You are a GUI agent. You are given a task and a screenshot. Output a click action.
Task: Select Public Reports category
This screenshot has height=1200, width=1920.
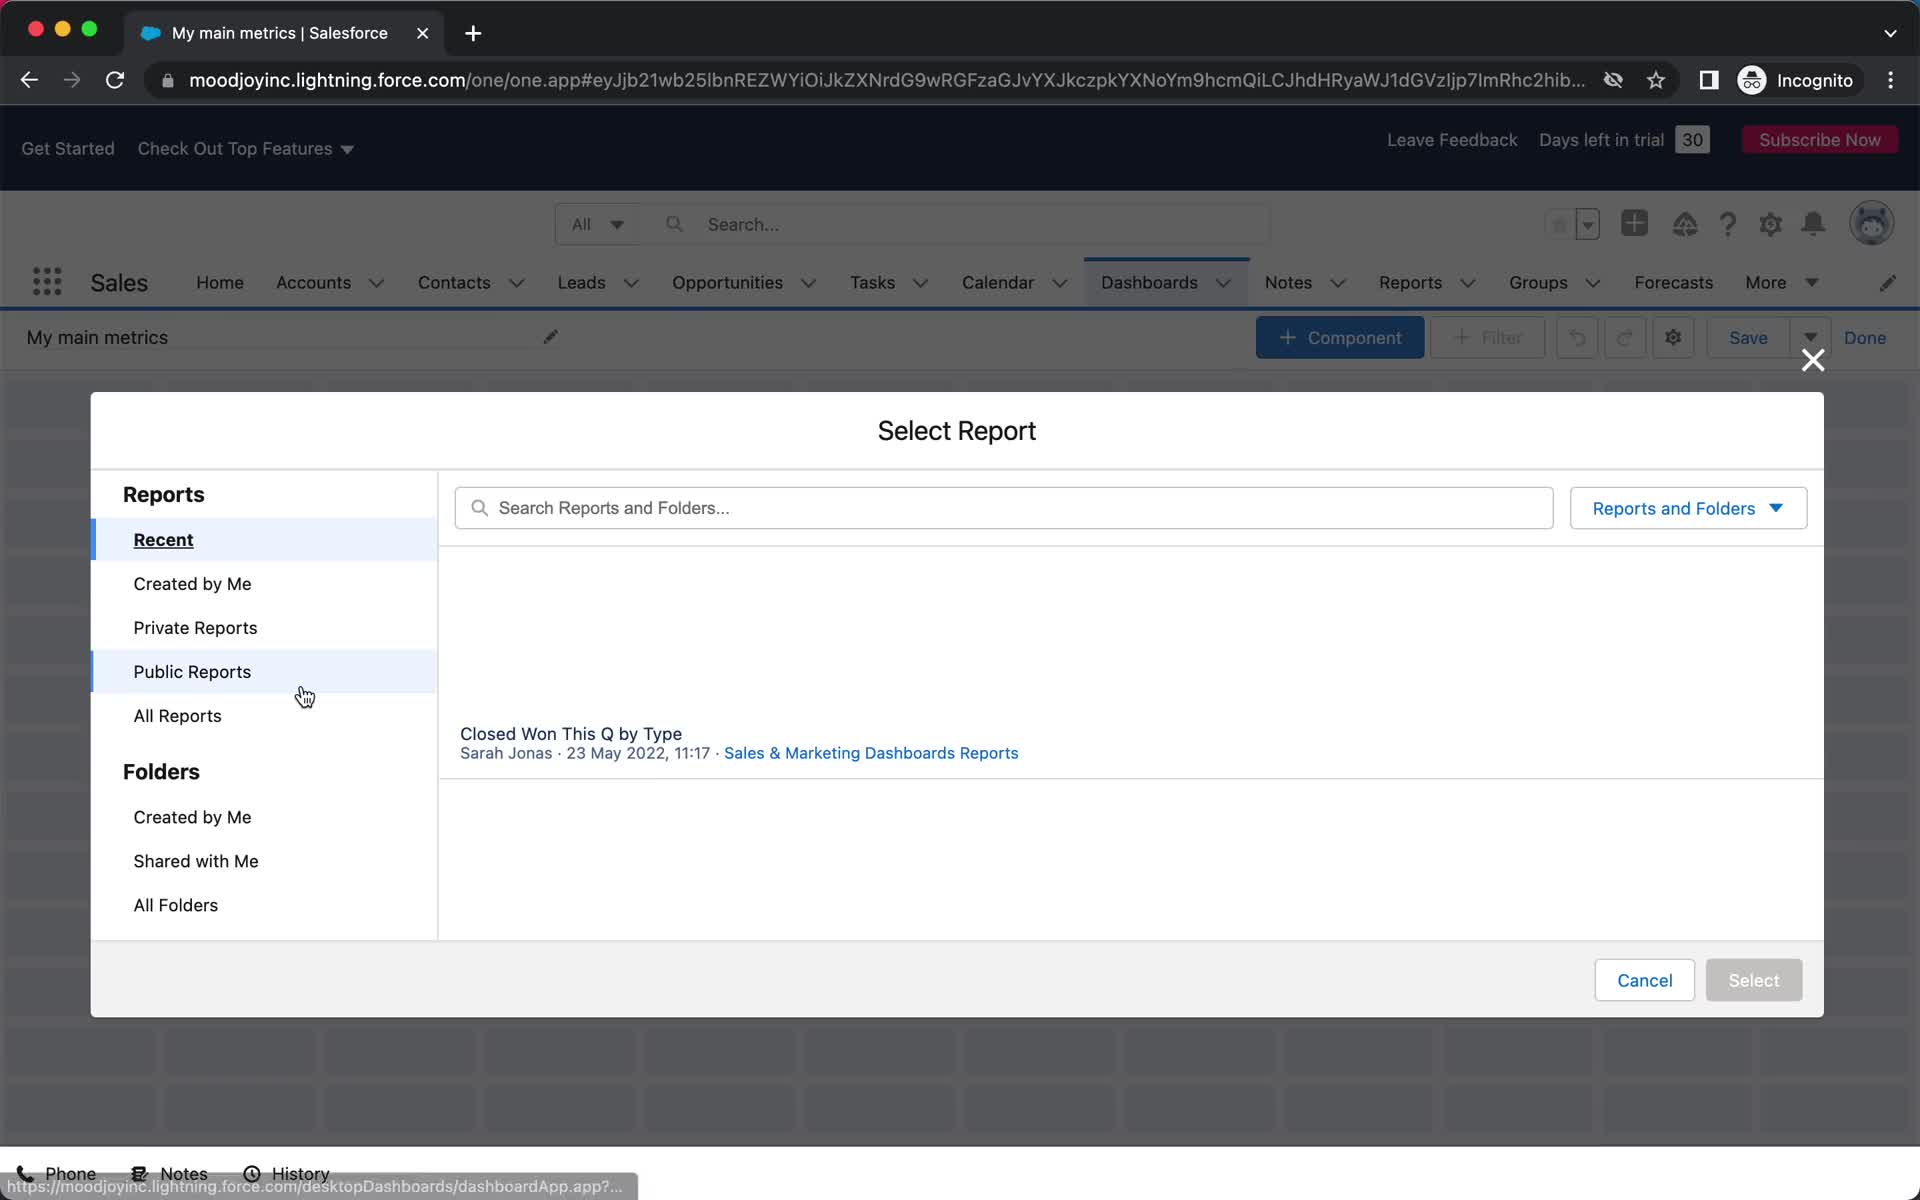pyautogui.click(x=264, y=672)
